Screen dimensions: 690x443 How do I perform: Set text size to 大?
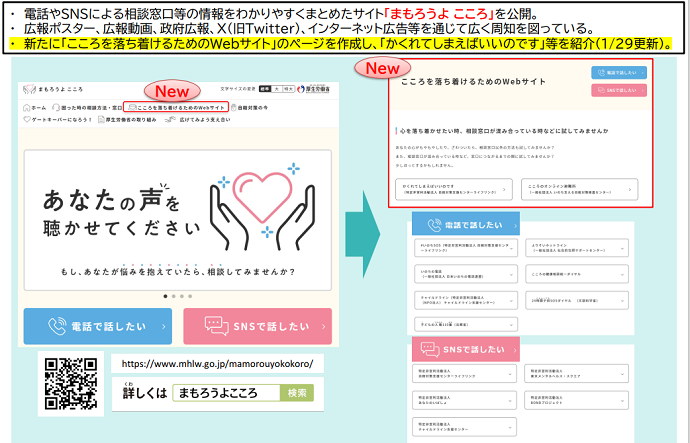277,89
